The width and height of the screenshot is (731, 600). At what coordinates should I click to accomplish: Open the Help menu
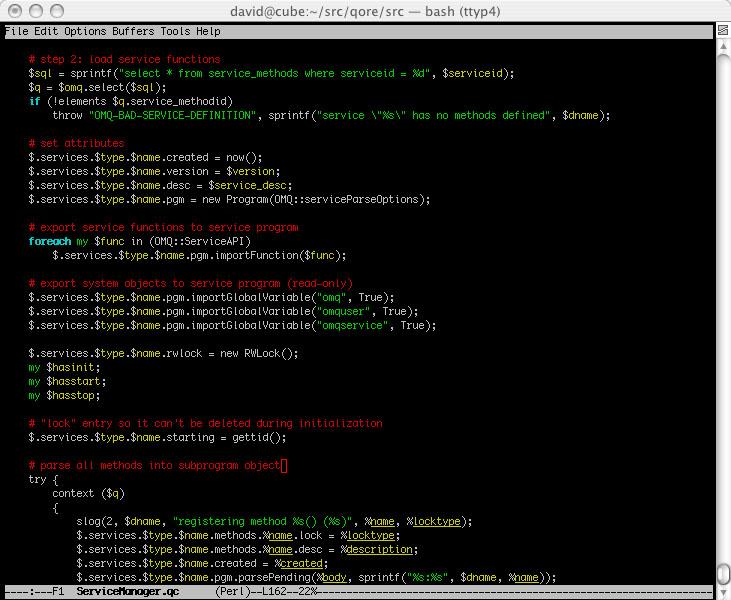[208, 31]
